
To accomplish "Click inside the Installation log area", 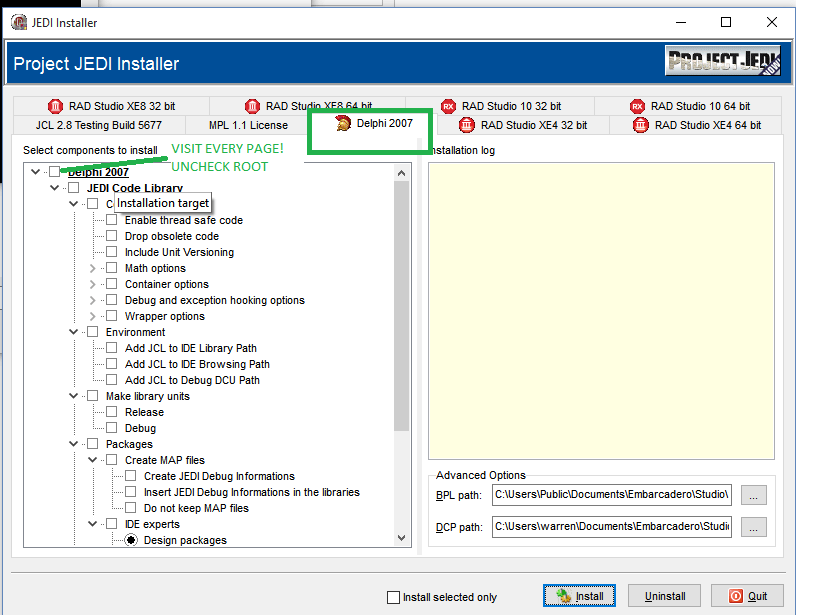I will (x=601, y=311).
